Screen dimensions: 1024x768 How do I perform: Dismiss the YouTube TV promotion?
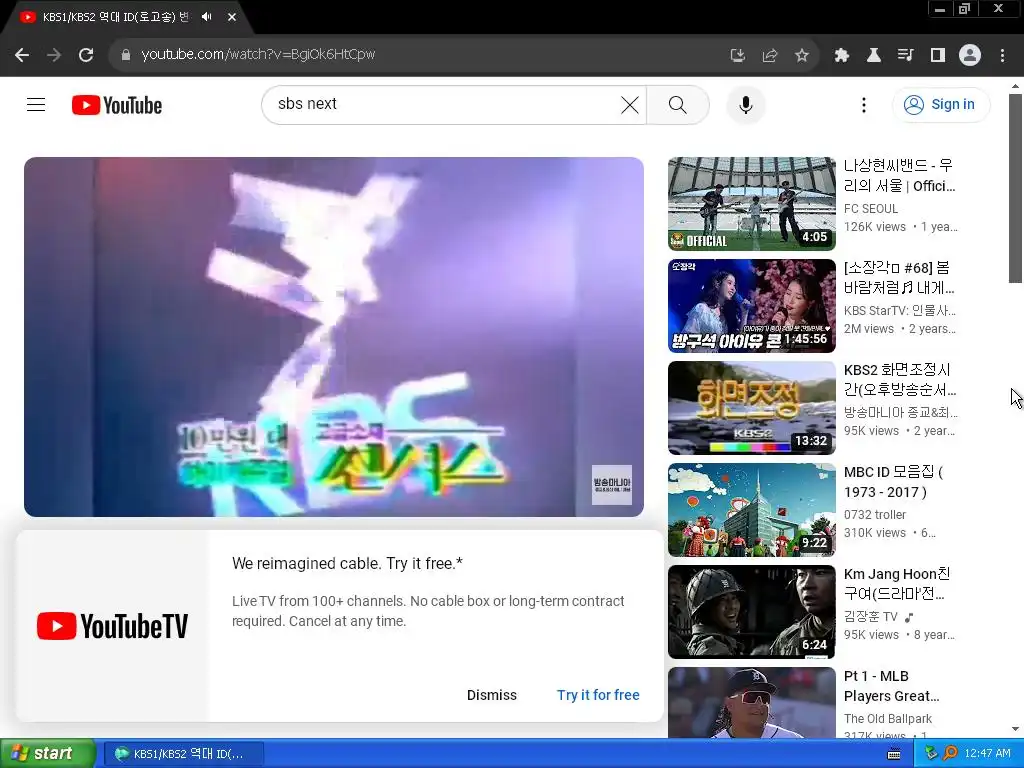click(492, 695)
